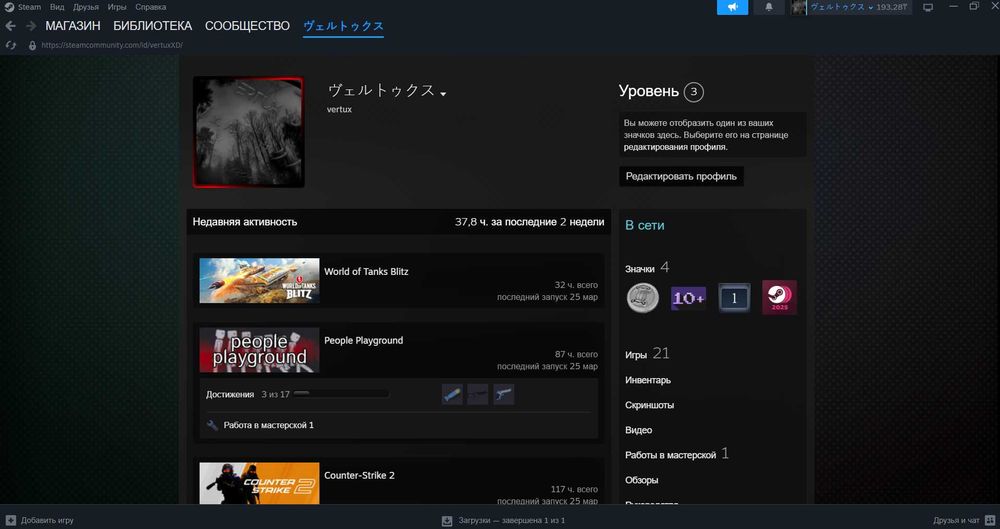Open notifications bell icon
Image resolution: width=1000 pixels, height=529 pixels.
(x=768, y=7)
